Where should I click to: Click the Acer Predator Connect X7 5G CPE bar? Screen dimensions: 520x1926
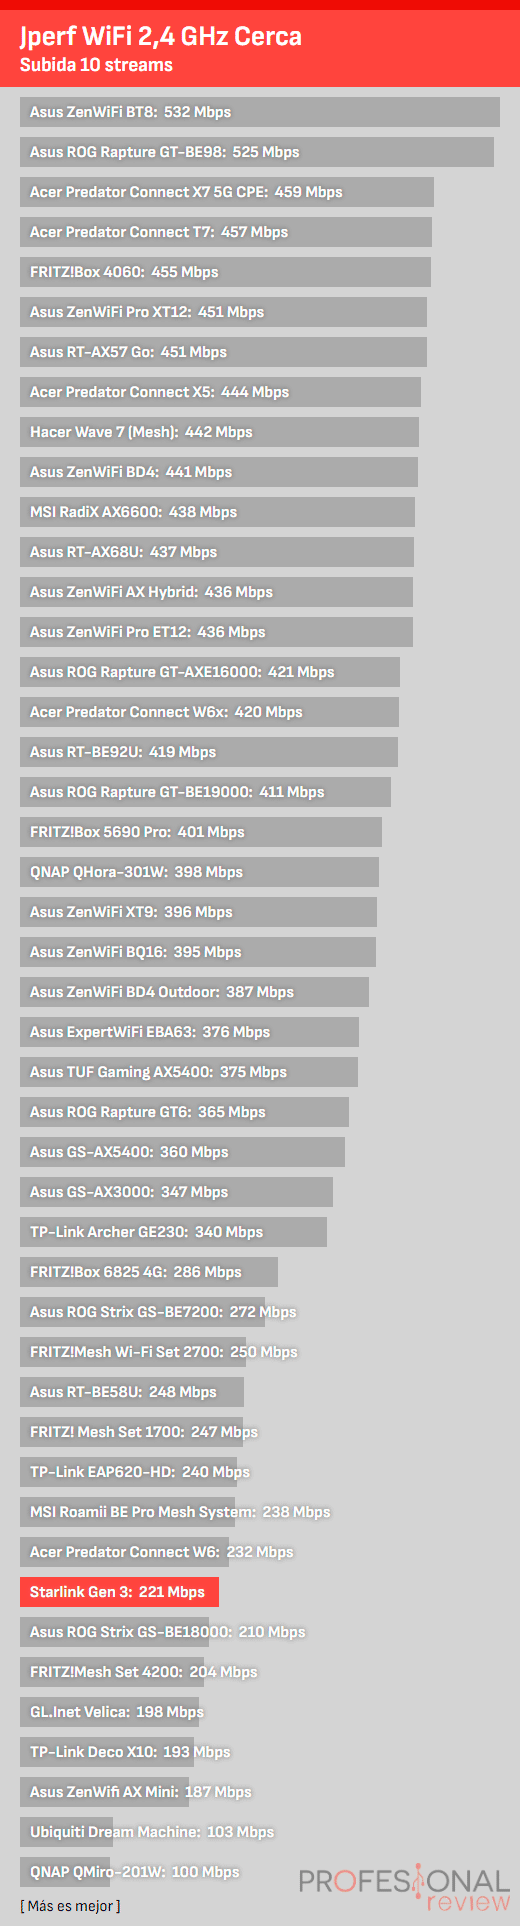(227, 192)
